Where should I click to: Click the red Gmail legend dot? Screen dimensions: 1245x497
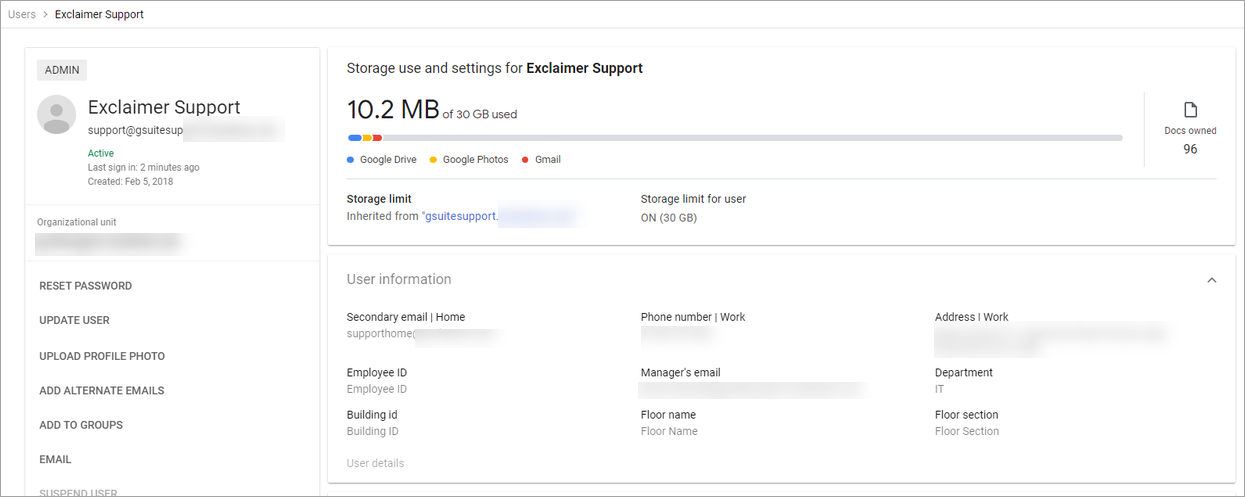526,160
